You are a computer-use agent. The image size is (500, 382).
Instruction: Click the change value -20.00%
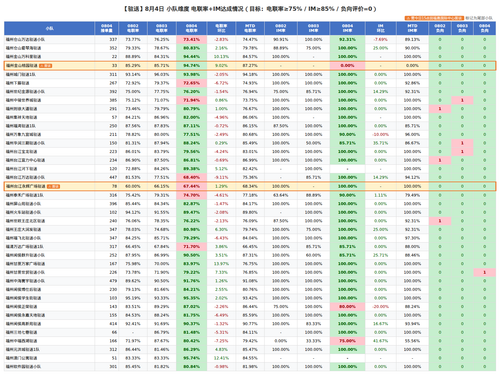coord(380,307)
